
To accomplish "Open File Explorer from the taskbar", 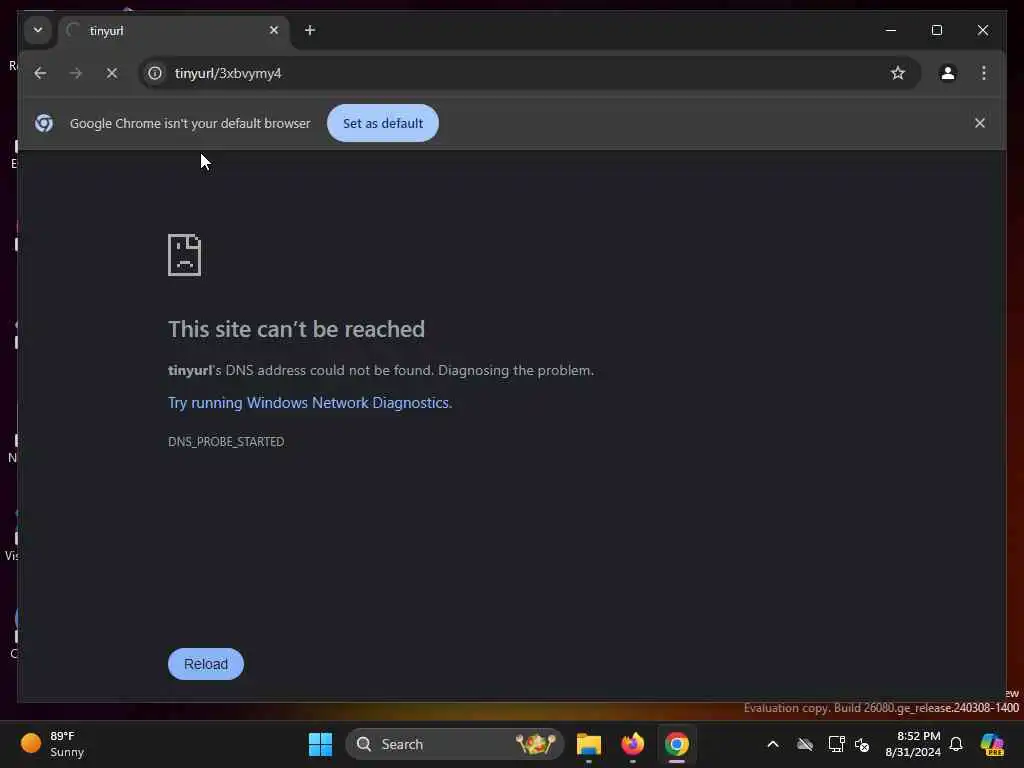I will (x=588, y=744).
